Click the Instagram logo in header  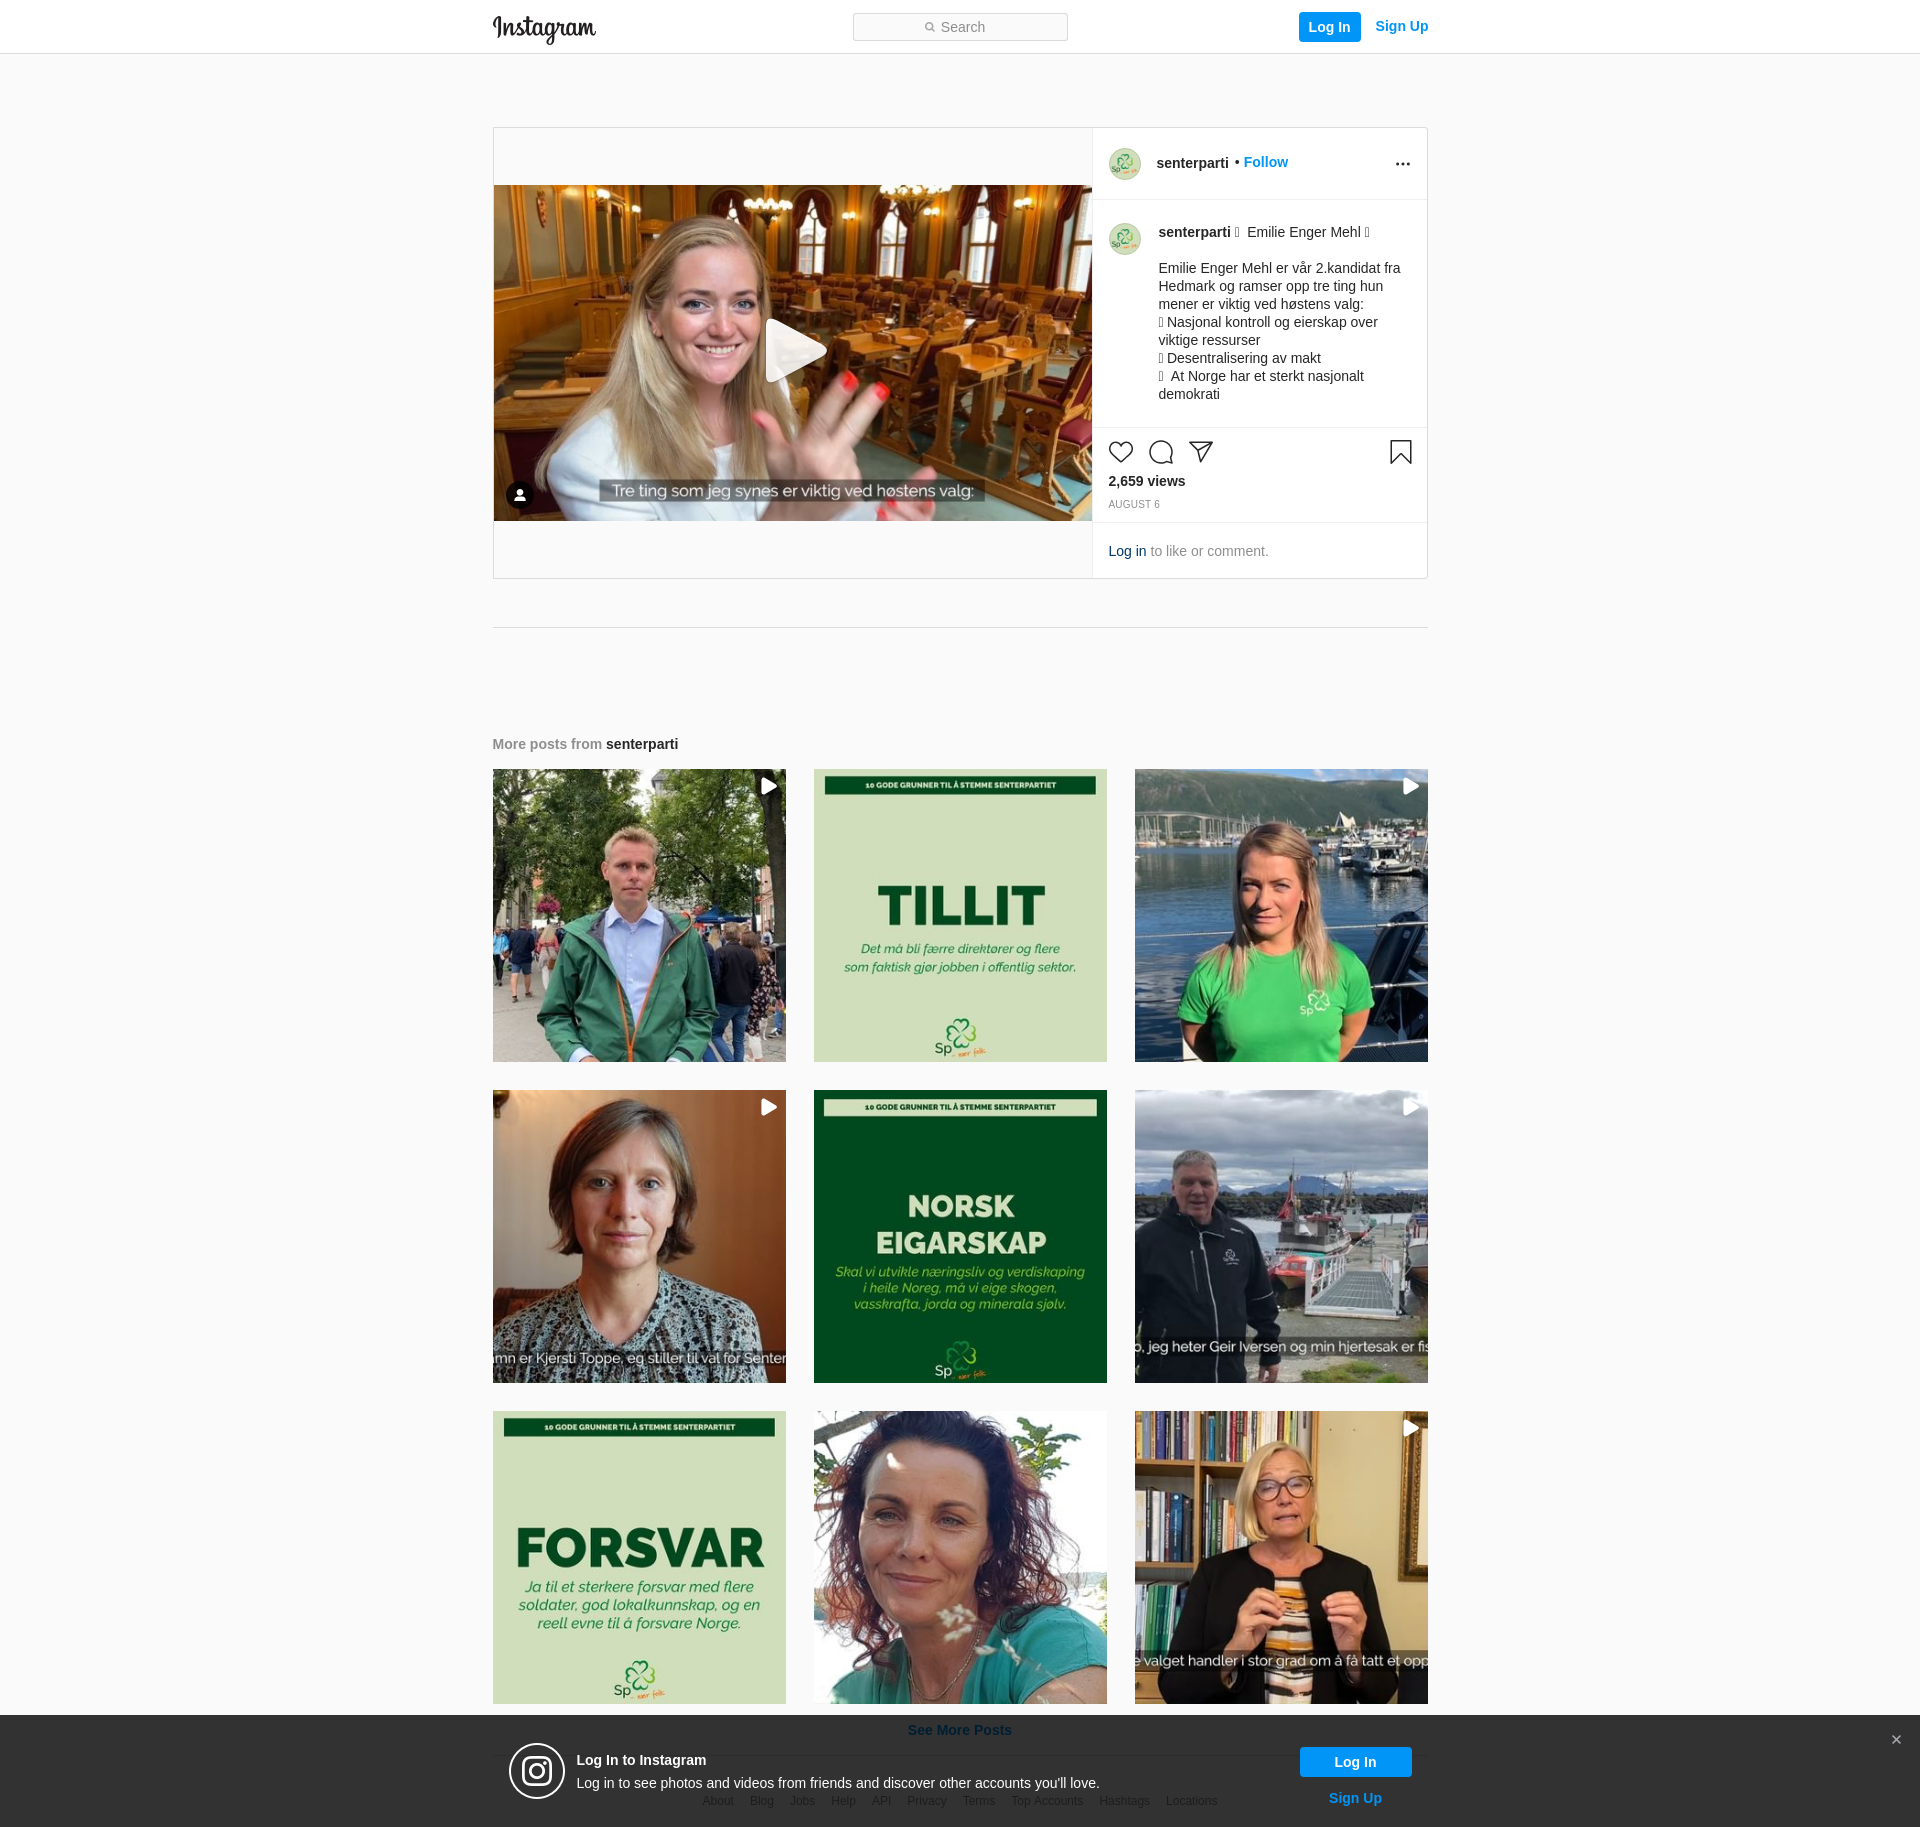coord(544,28)
